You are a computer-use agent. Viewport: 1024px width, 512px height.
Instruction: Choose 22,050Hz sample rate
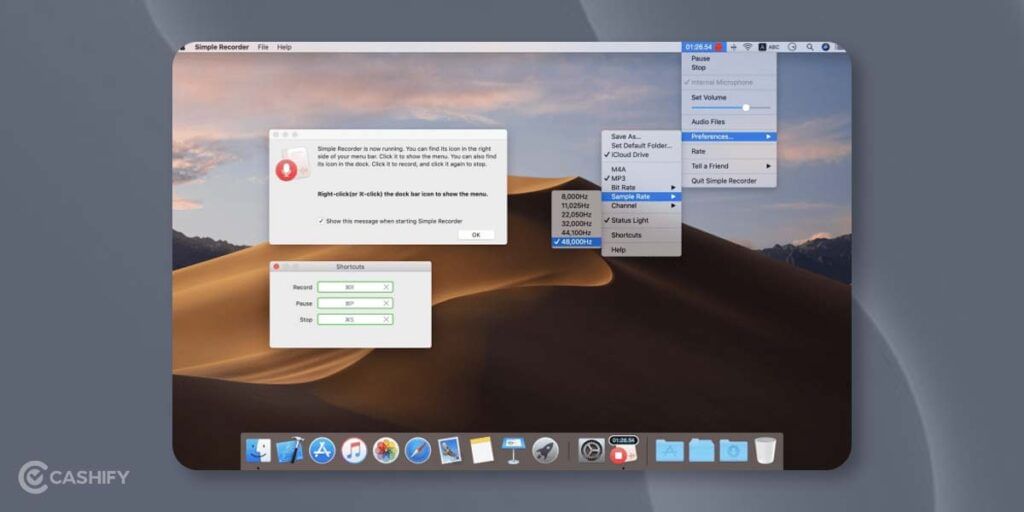click(577, 214)
